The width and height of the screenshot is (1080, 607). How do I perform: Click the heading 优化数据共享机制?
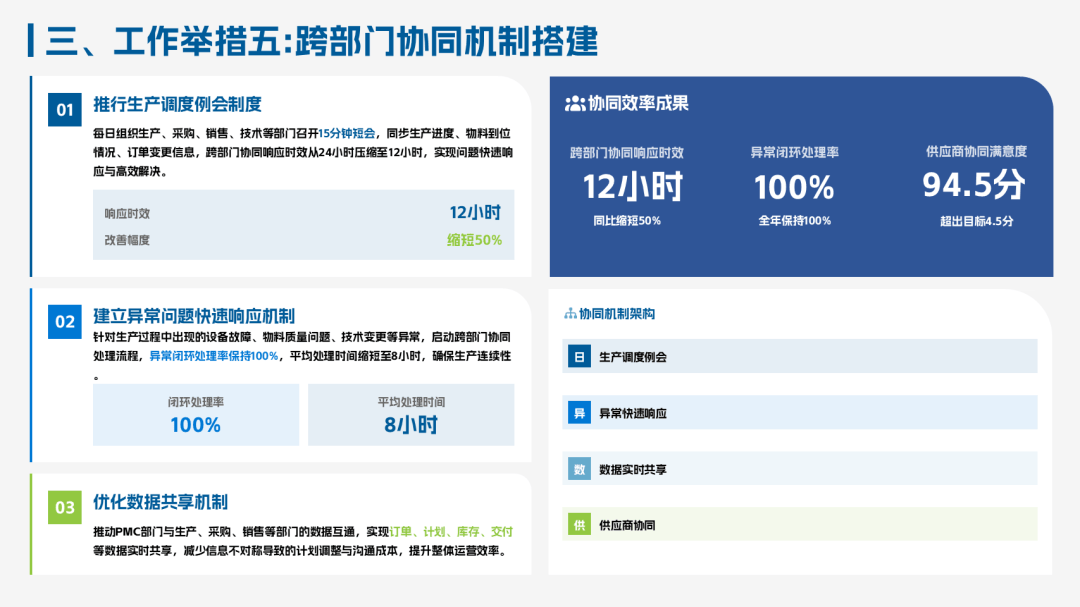click(160, 502)
